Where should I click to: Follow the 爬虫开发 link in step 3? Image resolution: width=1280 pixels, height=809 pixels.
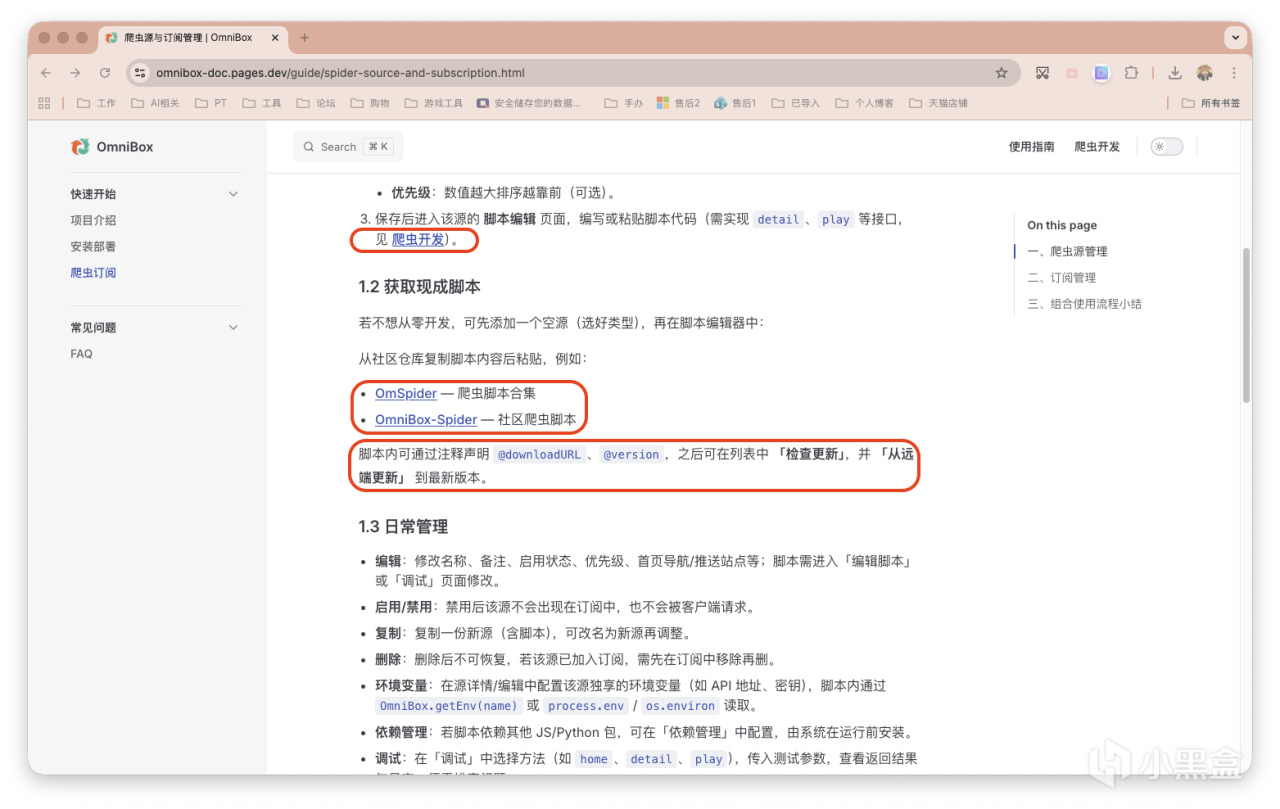(418, 239)
